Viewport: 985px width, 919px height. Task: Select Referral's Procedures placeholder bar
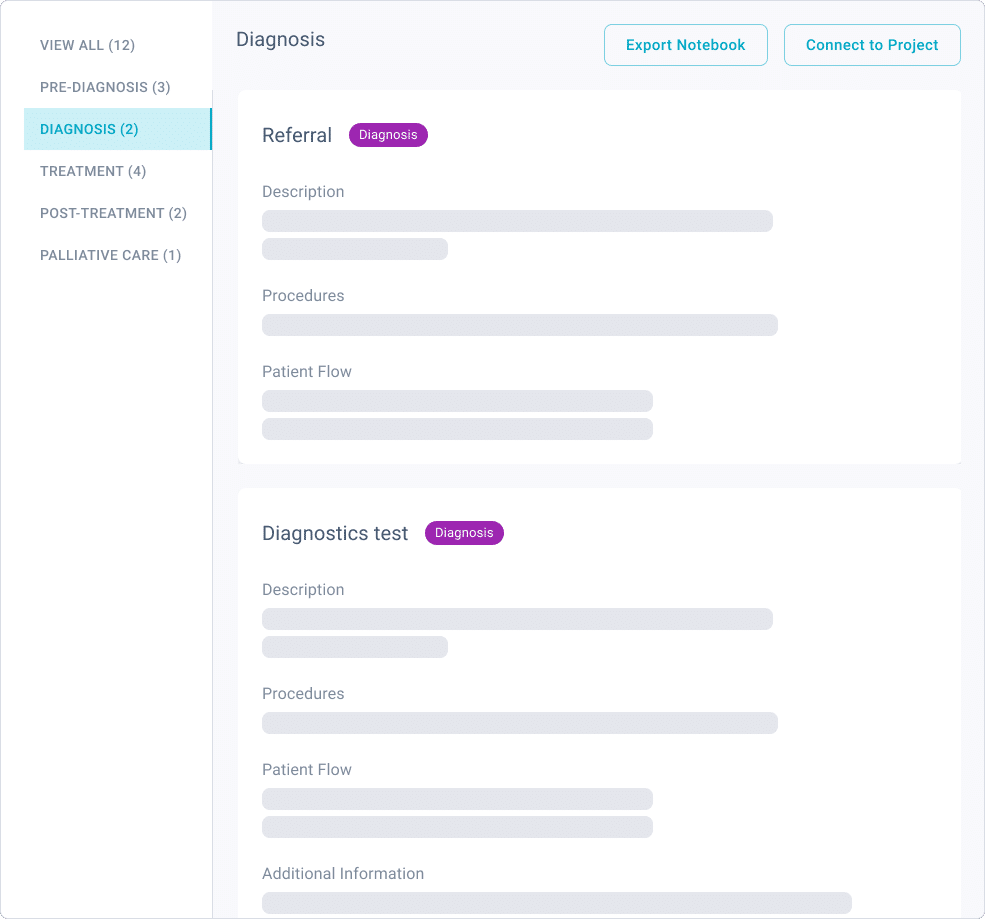click(x=520, y=325)
